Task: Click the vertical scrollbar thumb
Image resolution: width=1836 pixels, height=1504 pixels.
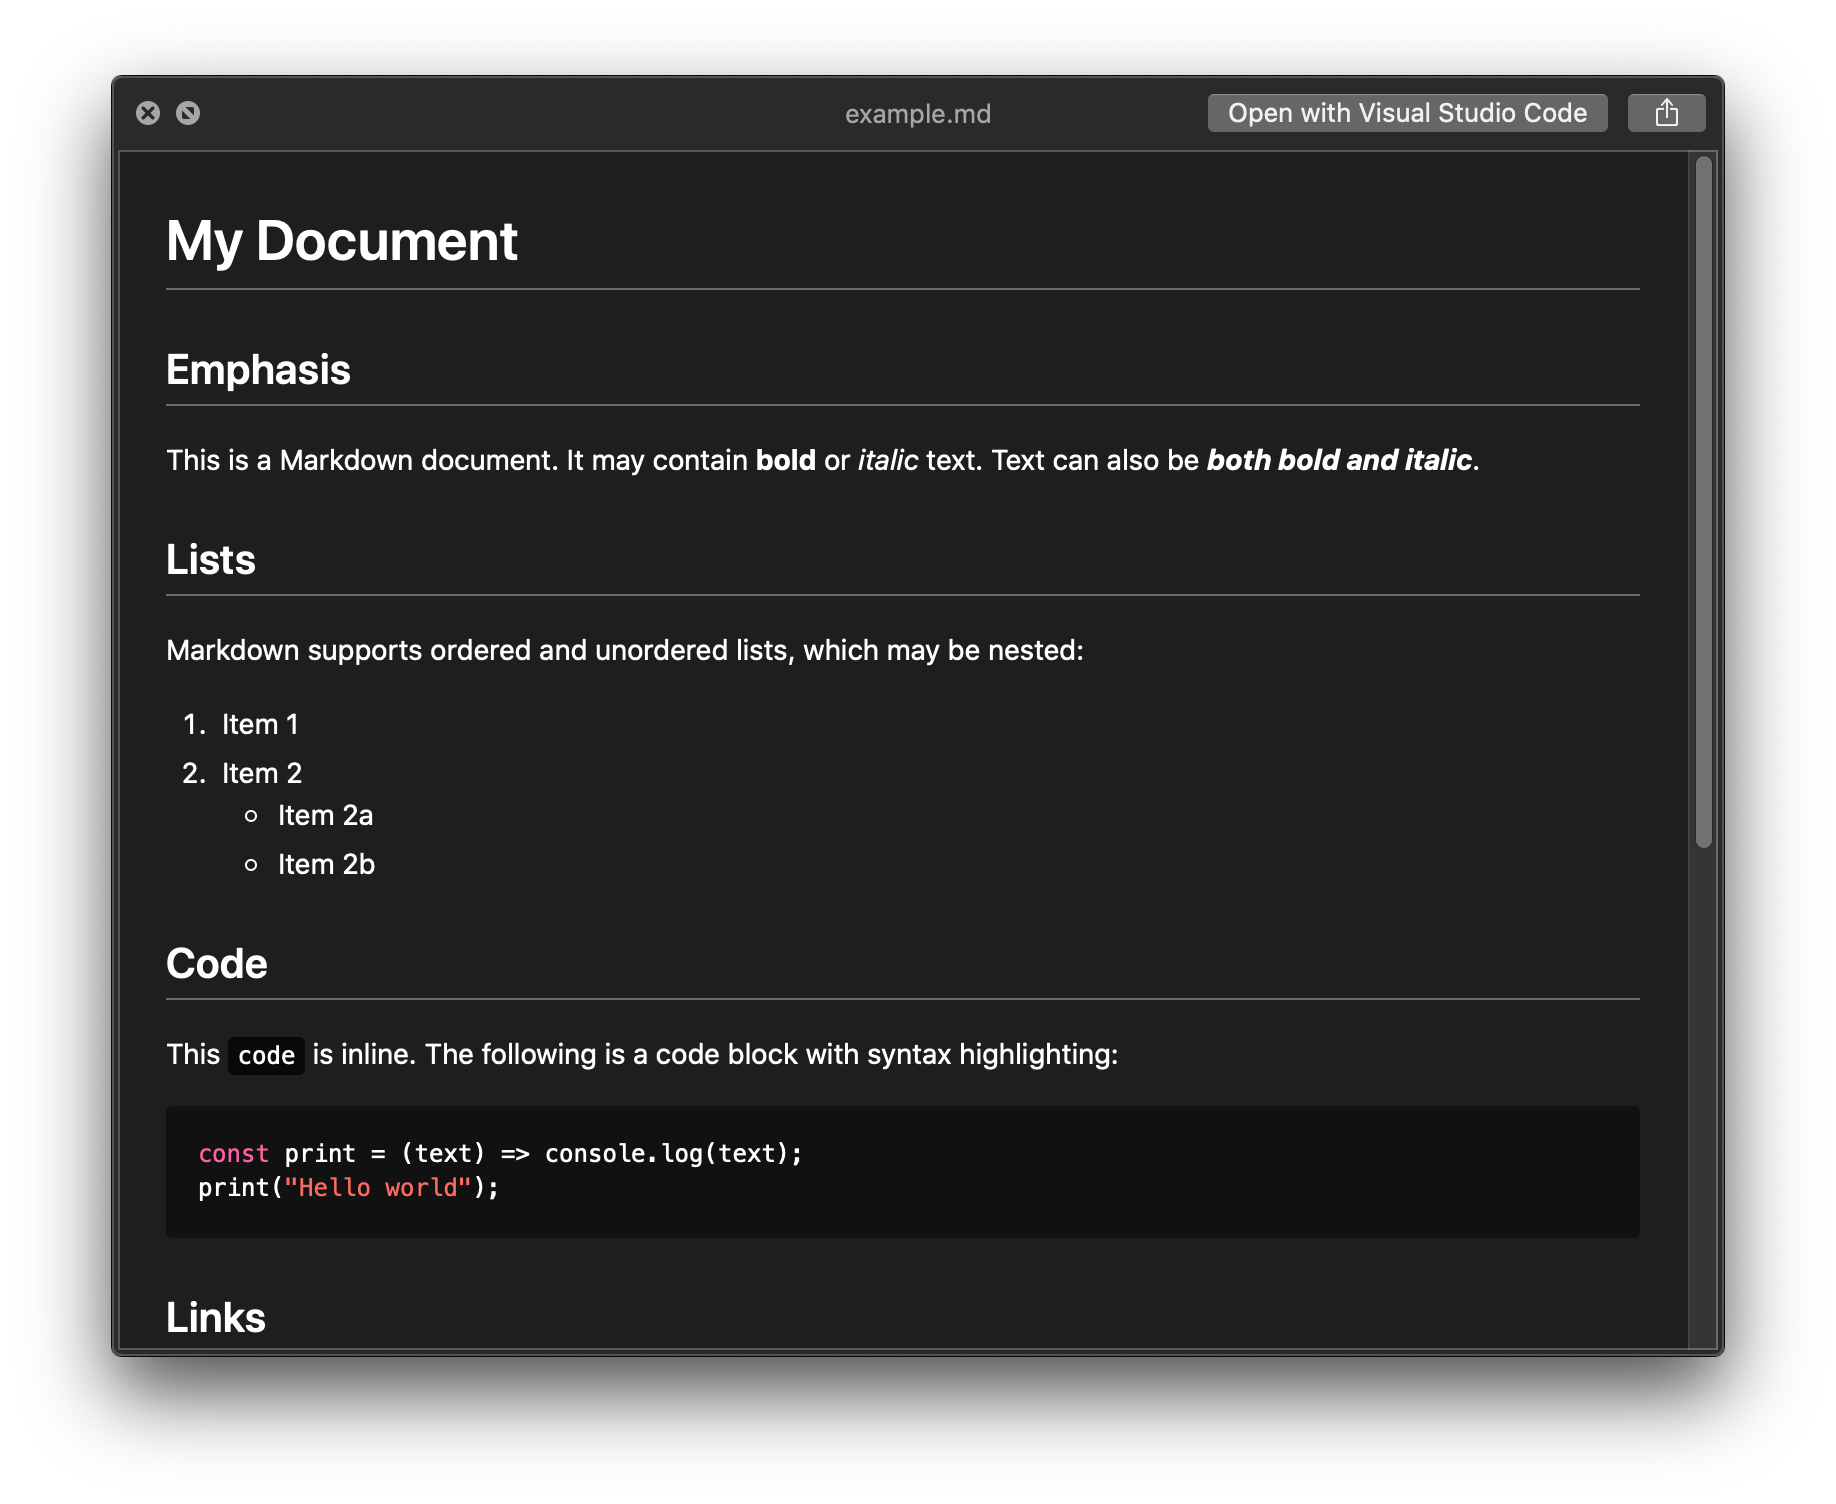Action: pos(1704,501)
